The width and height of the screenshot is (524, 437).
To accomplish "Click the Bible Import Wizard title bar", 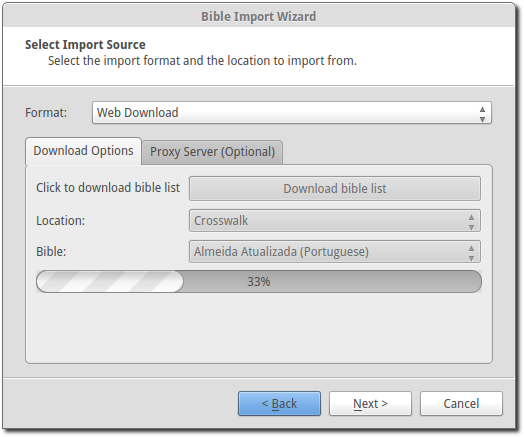I will click(x=259, y=16).
